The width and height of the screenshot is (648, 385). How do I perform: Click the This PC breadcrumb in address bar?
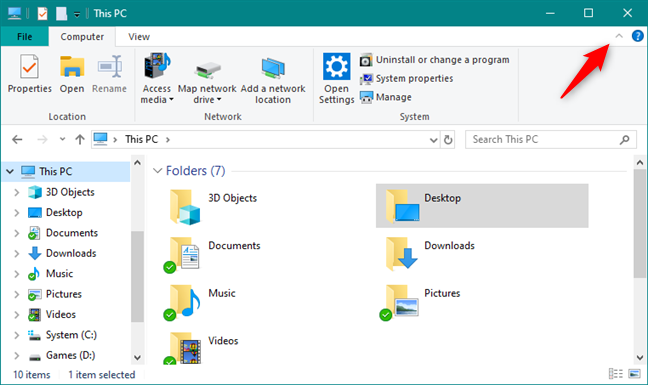click(141, 140)
